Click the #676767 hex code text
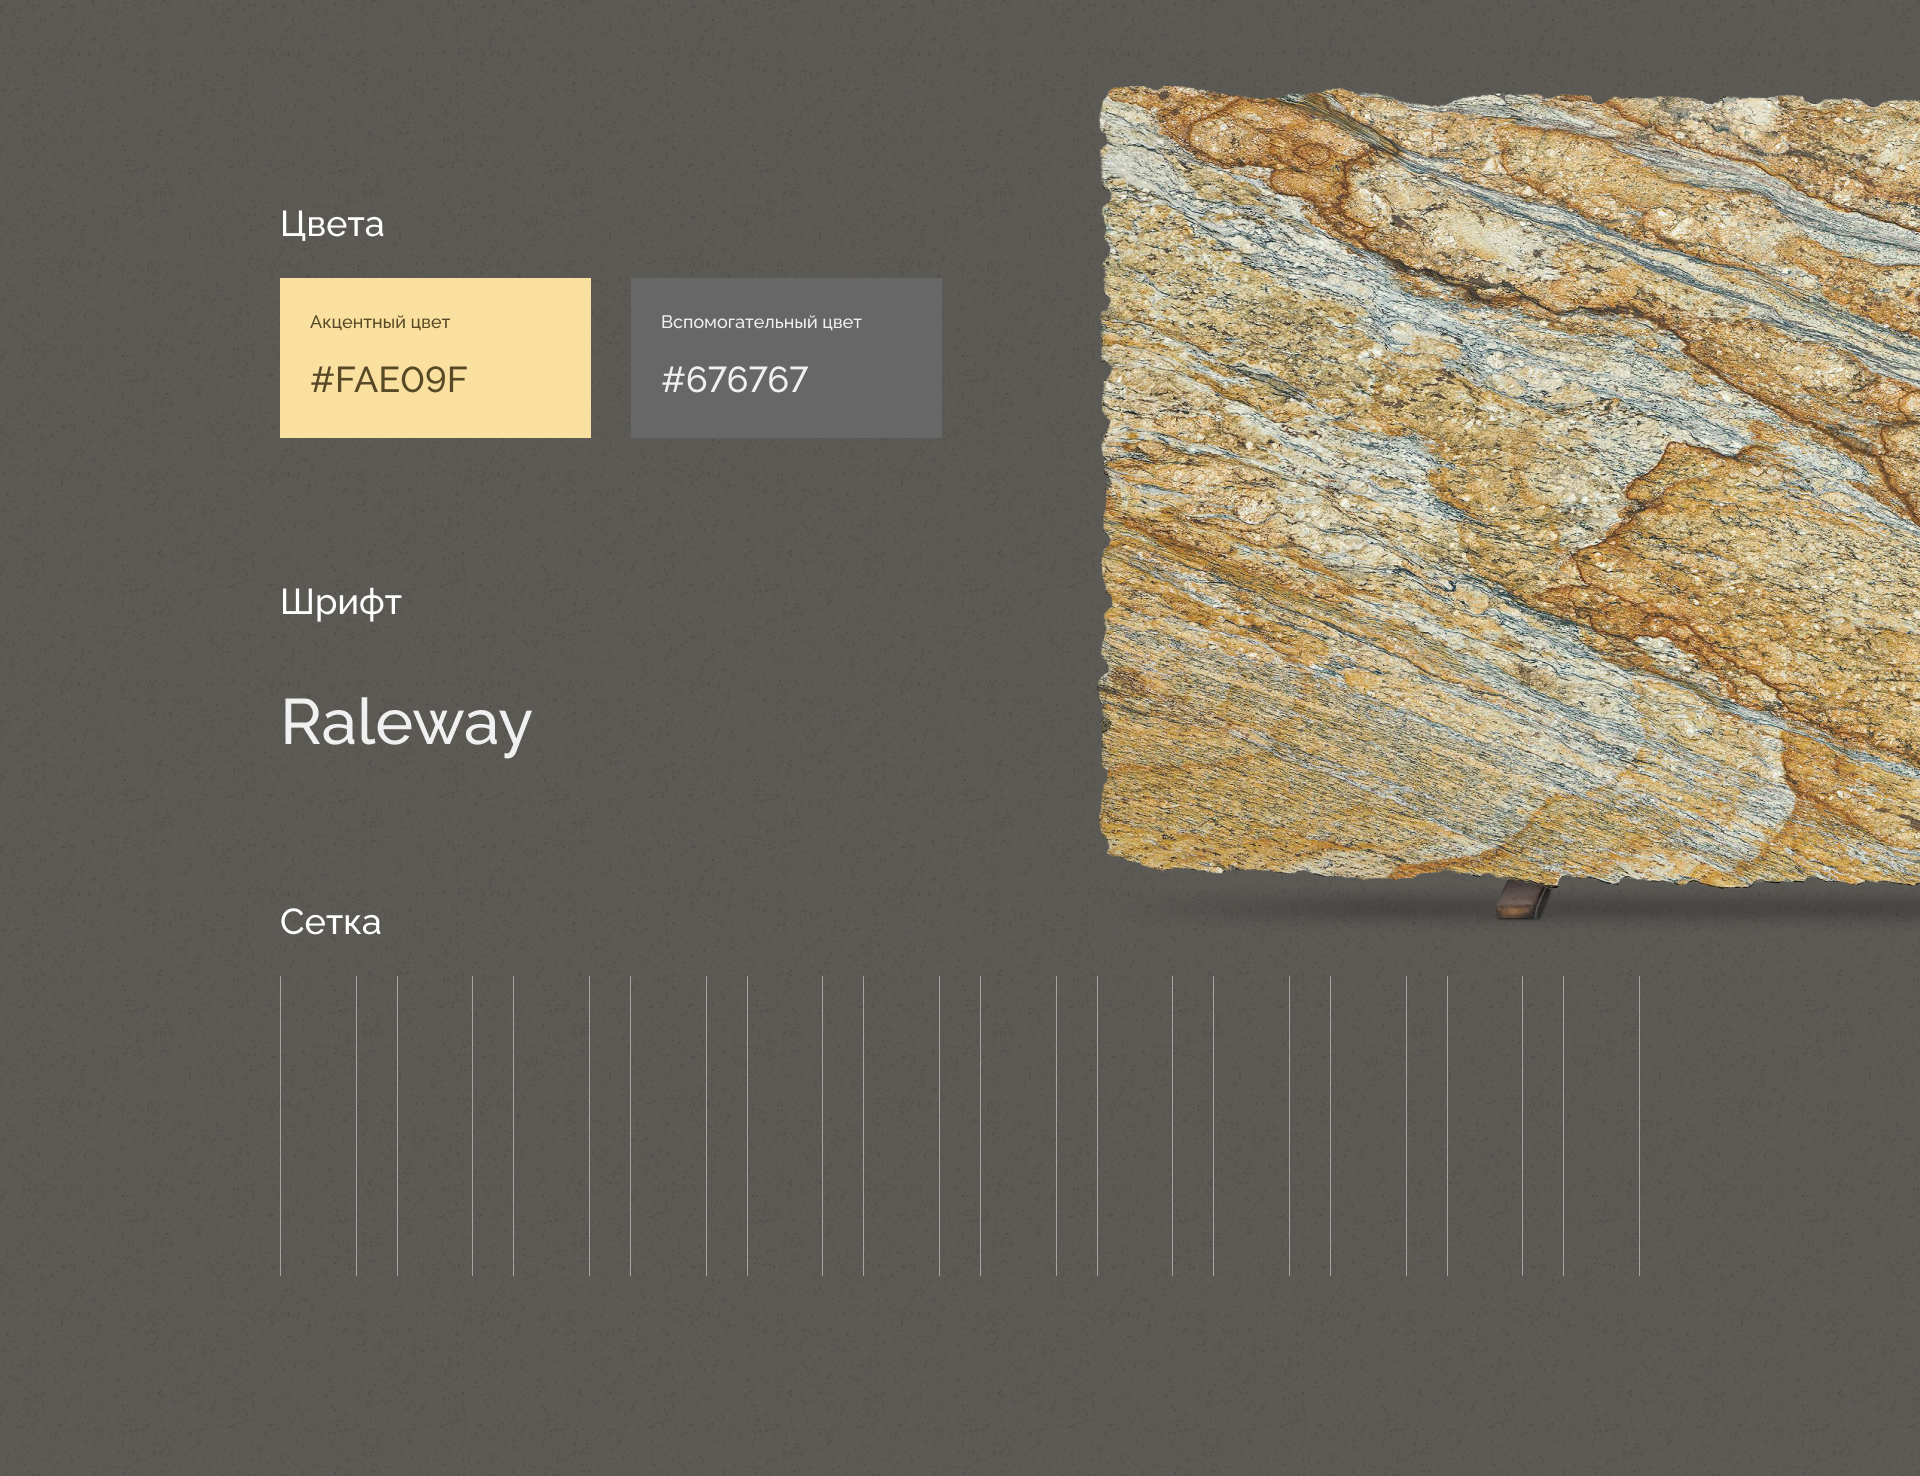Screen dimensions: 1920x1476 [x=735, y=380]
